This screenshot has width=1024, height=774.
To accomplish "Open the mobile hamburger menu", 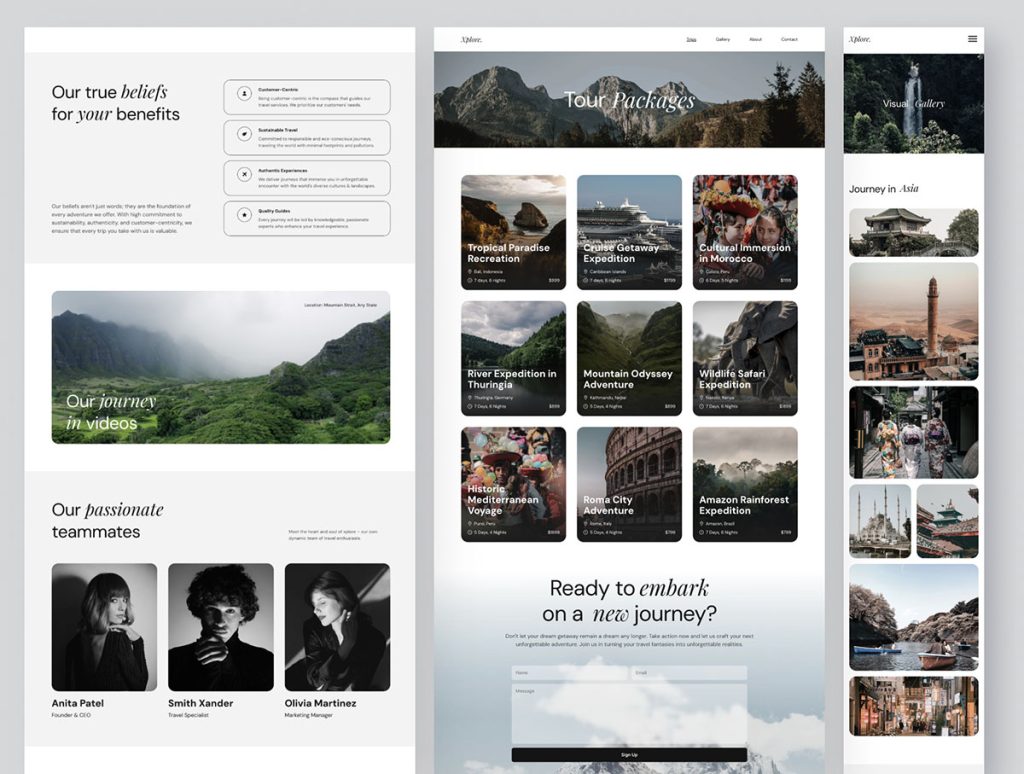I will 972,39.
